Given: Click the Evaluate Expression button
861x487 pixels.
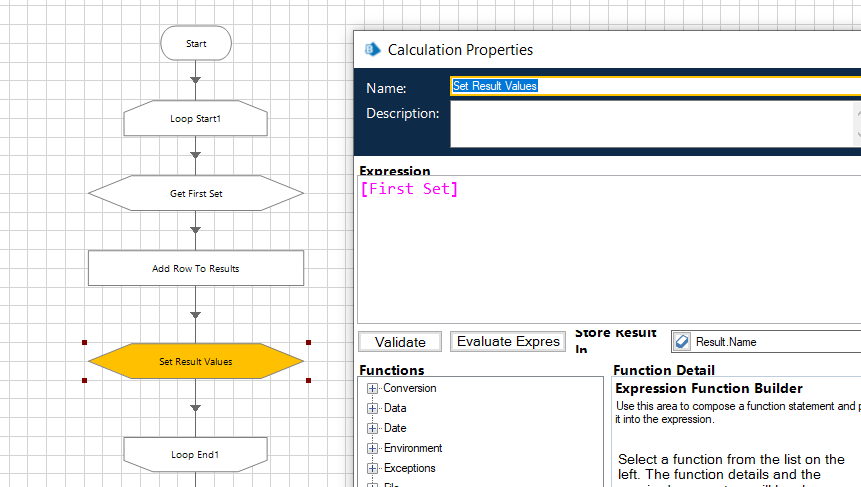Looking at the screenshot, I should (x=508, y=342).
